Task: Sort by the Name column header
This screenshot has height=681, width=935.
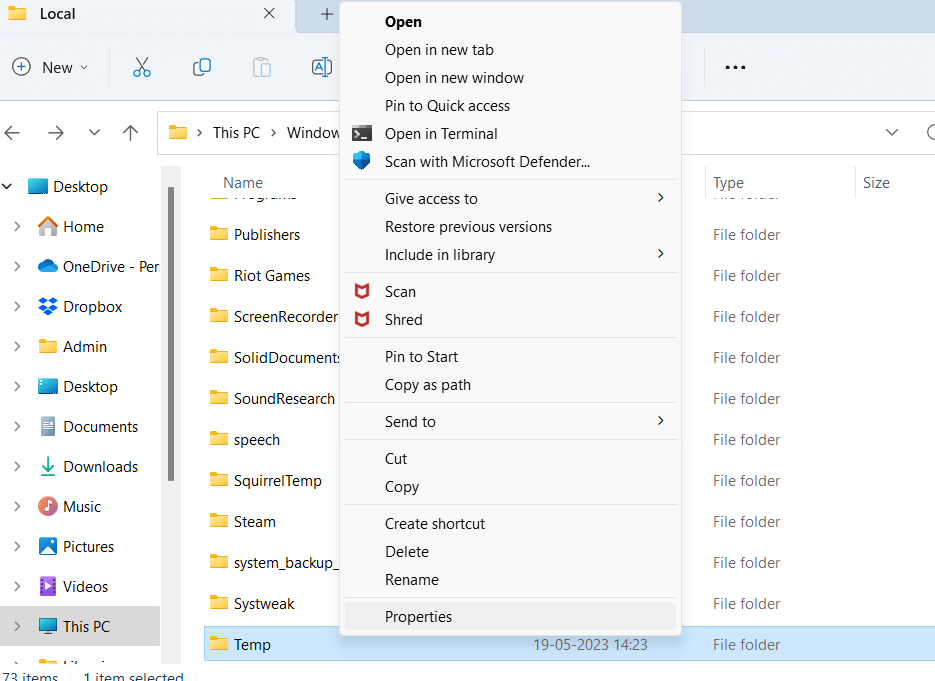Action: coord(243,183)
